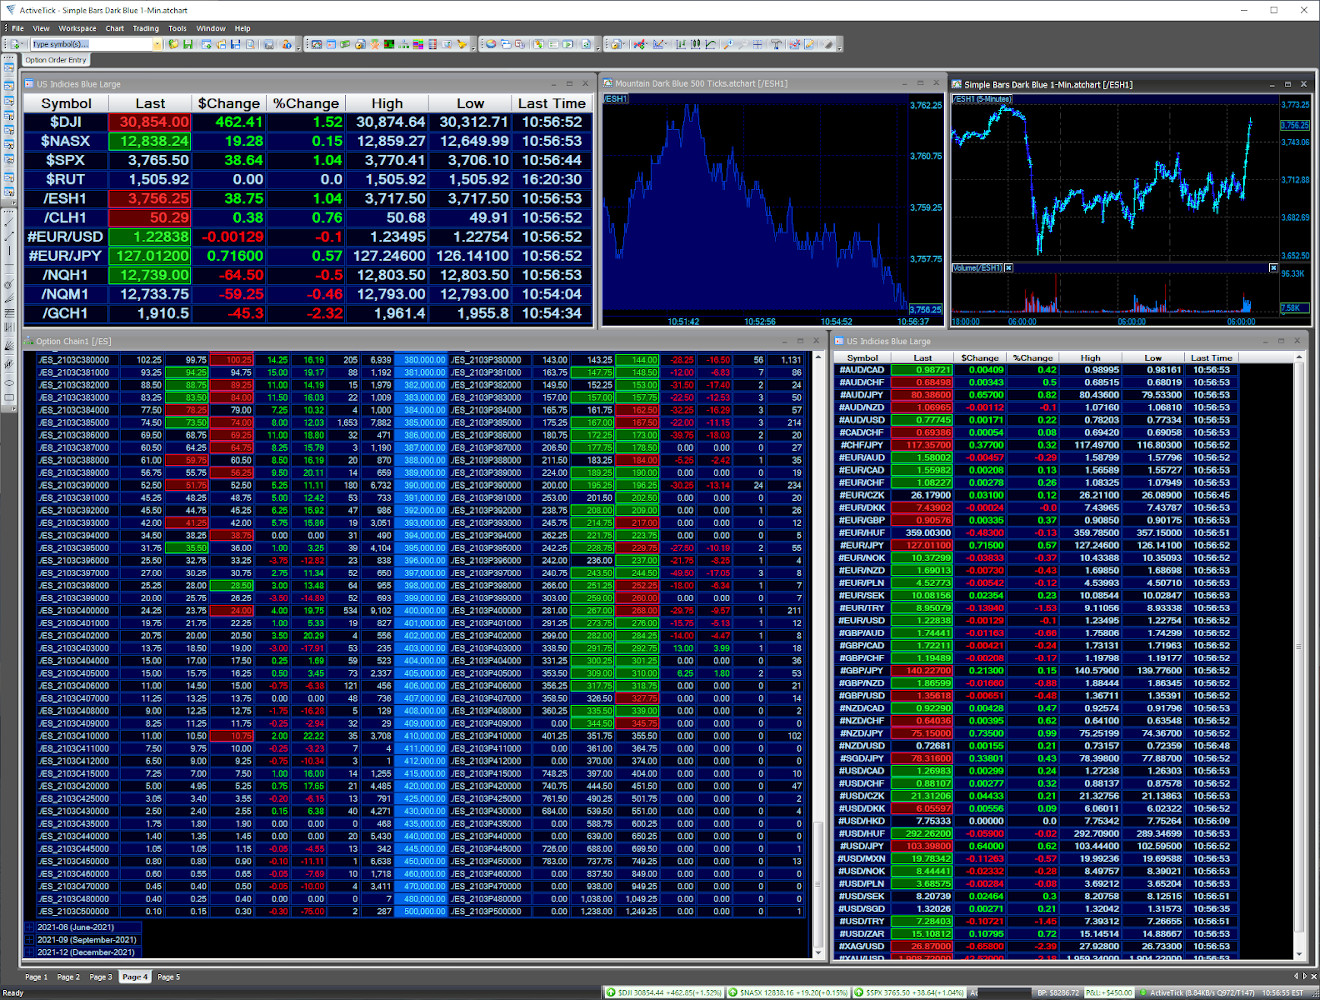
Task: Expand the 2021-12 (December-2021) expiration
Action: click(29, 952)
